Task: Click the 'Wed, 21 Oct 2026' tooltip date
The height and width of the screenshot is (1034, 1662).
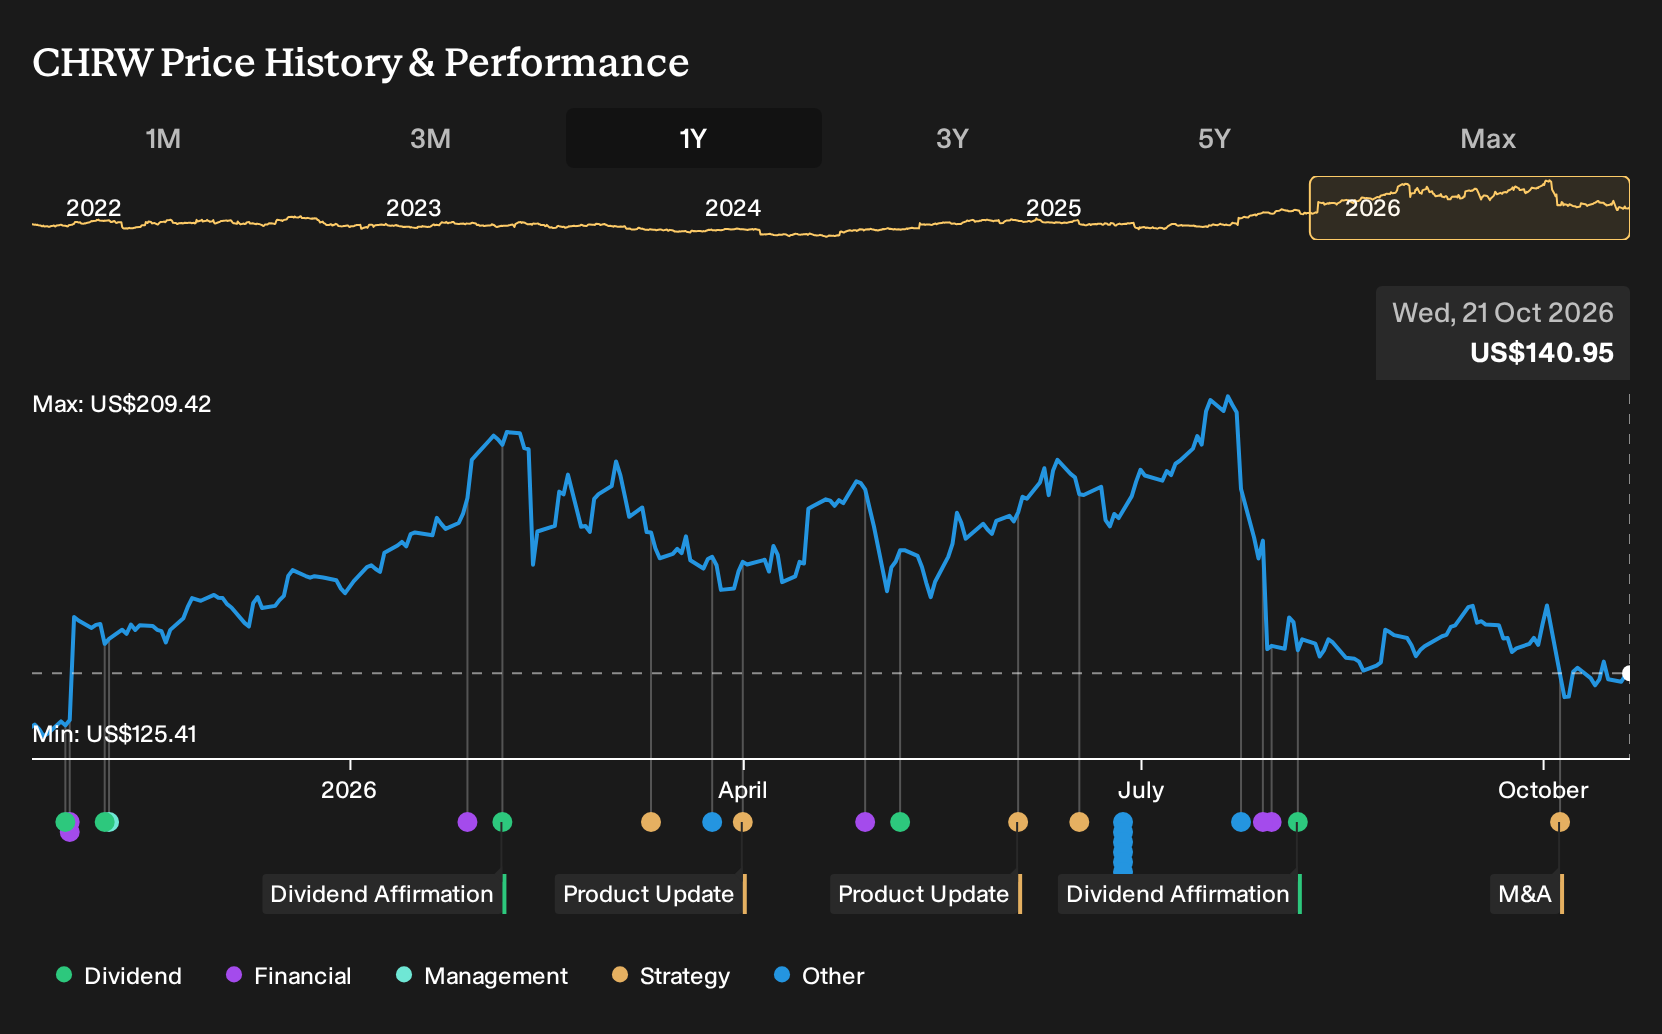Action: coord(1503,313)
